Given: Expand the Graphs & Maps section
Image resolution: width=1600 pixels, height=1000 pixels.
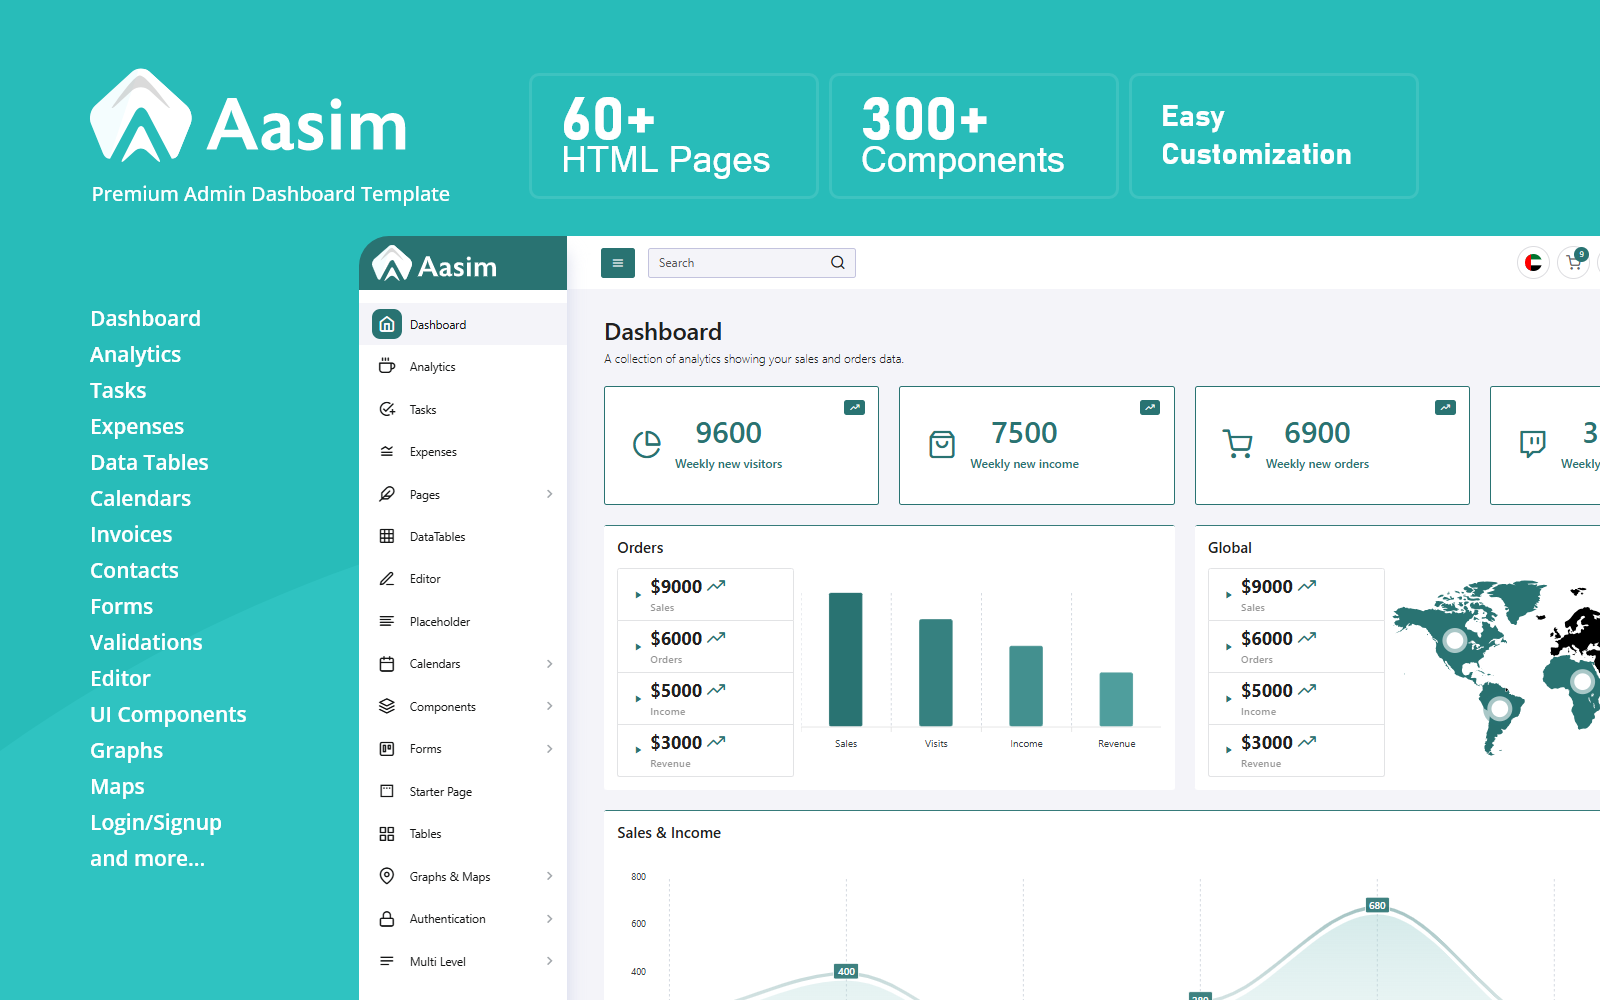Looking at the screenshot, I should pyautogui.click(x=549, y=876).
